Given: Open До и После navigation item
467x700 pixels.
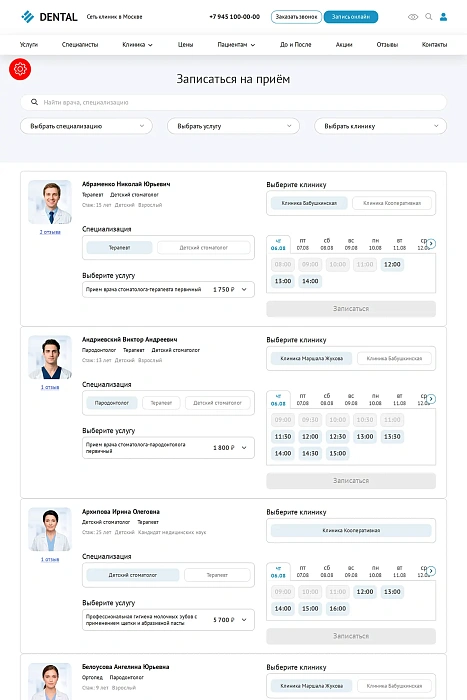Looking at the screenshot, I should pyautogui.click(x=296, y=45).
